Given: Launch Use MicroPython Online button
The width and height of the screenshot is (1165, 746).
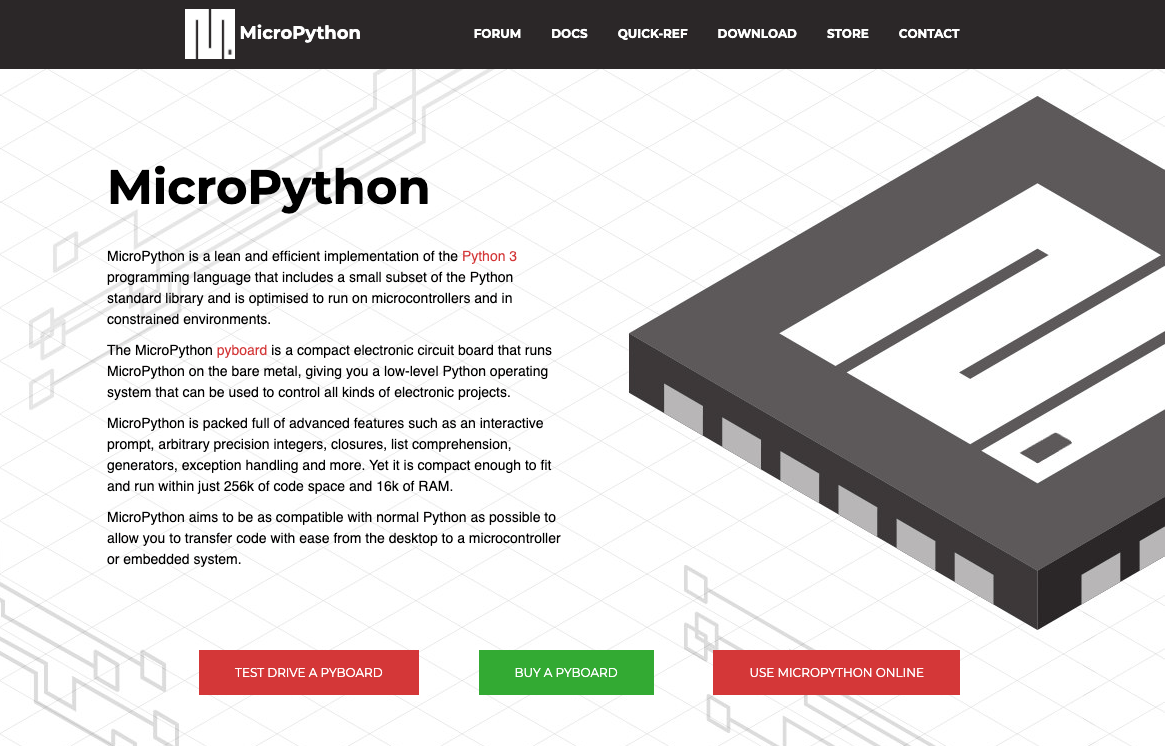Looking at the screenshot, I should [x=836, y=673].
